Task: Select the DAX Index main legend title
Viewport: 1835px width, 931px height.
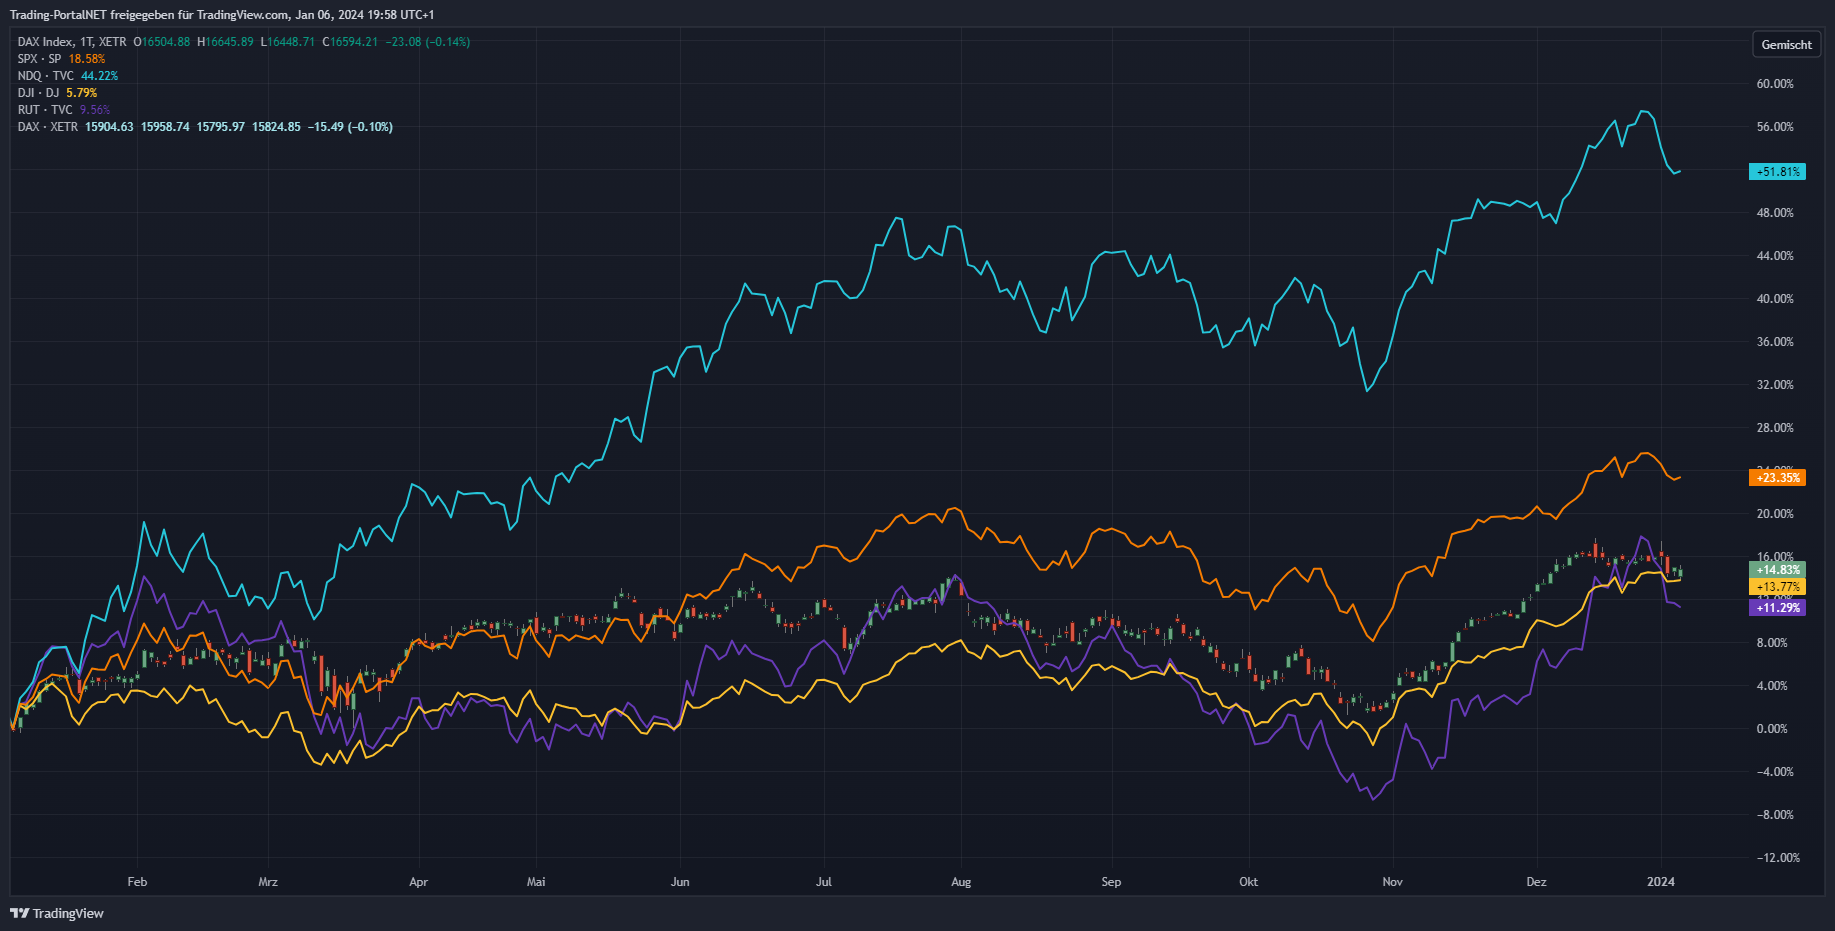Action: (72, 42)
